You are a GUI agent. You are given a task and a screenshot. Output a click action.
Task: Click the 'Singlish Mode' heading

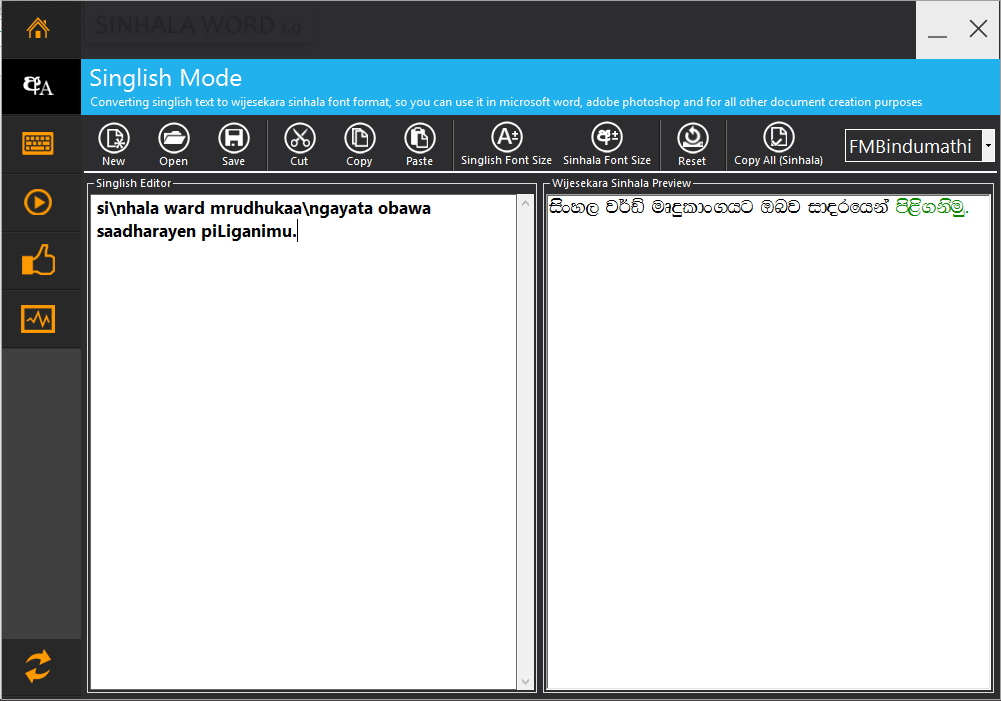pos(165,78)
